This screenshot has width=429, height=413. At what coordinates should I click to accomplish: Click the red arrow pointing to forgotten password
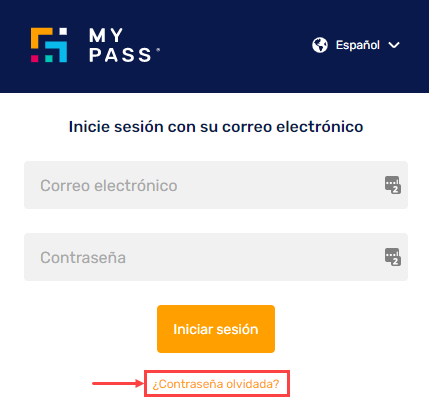coord(118,383)
